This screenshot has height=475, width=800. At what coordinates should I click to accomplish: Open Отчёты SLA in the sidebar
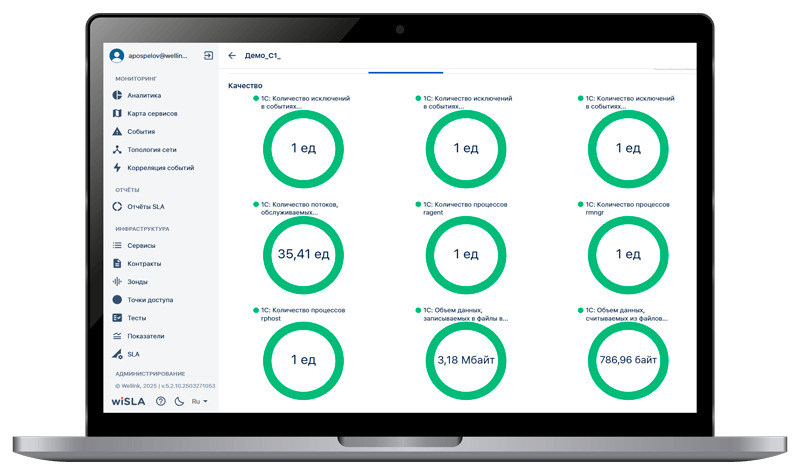click(x=146, y=207)
